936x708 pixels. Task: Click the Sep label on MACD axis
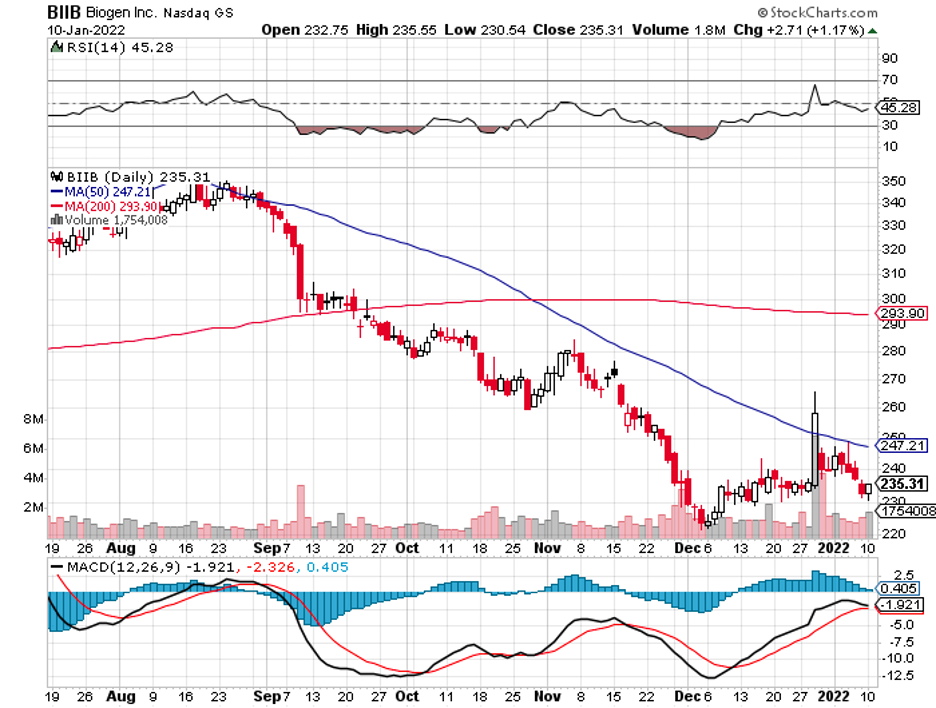266,696
